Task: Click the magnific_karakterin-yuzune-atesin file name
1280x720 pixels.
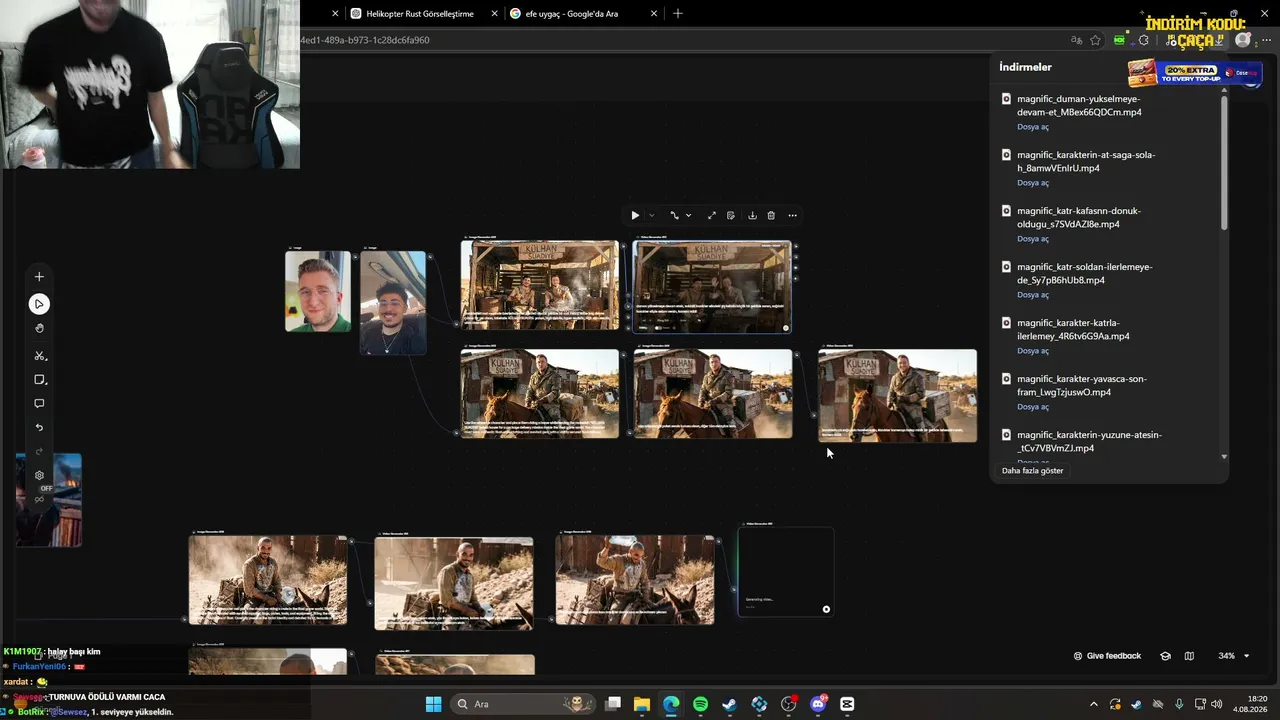Action: pos(1089,442)
